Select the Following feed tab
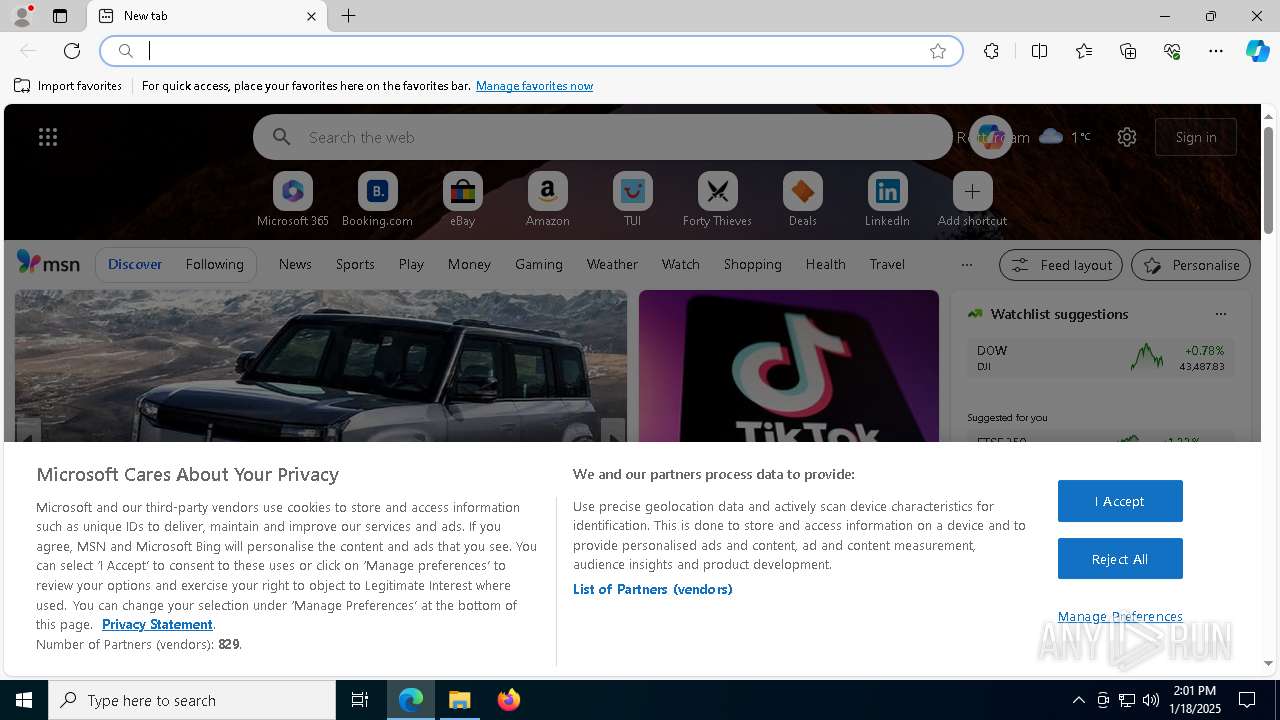This screenshot has height=720, width=1280. 214,264
